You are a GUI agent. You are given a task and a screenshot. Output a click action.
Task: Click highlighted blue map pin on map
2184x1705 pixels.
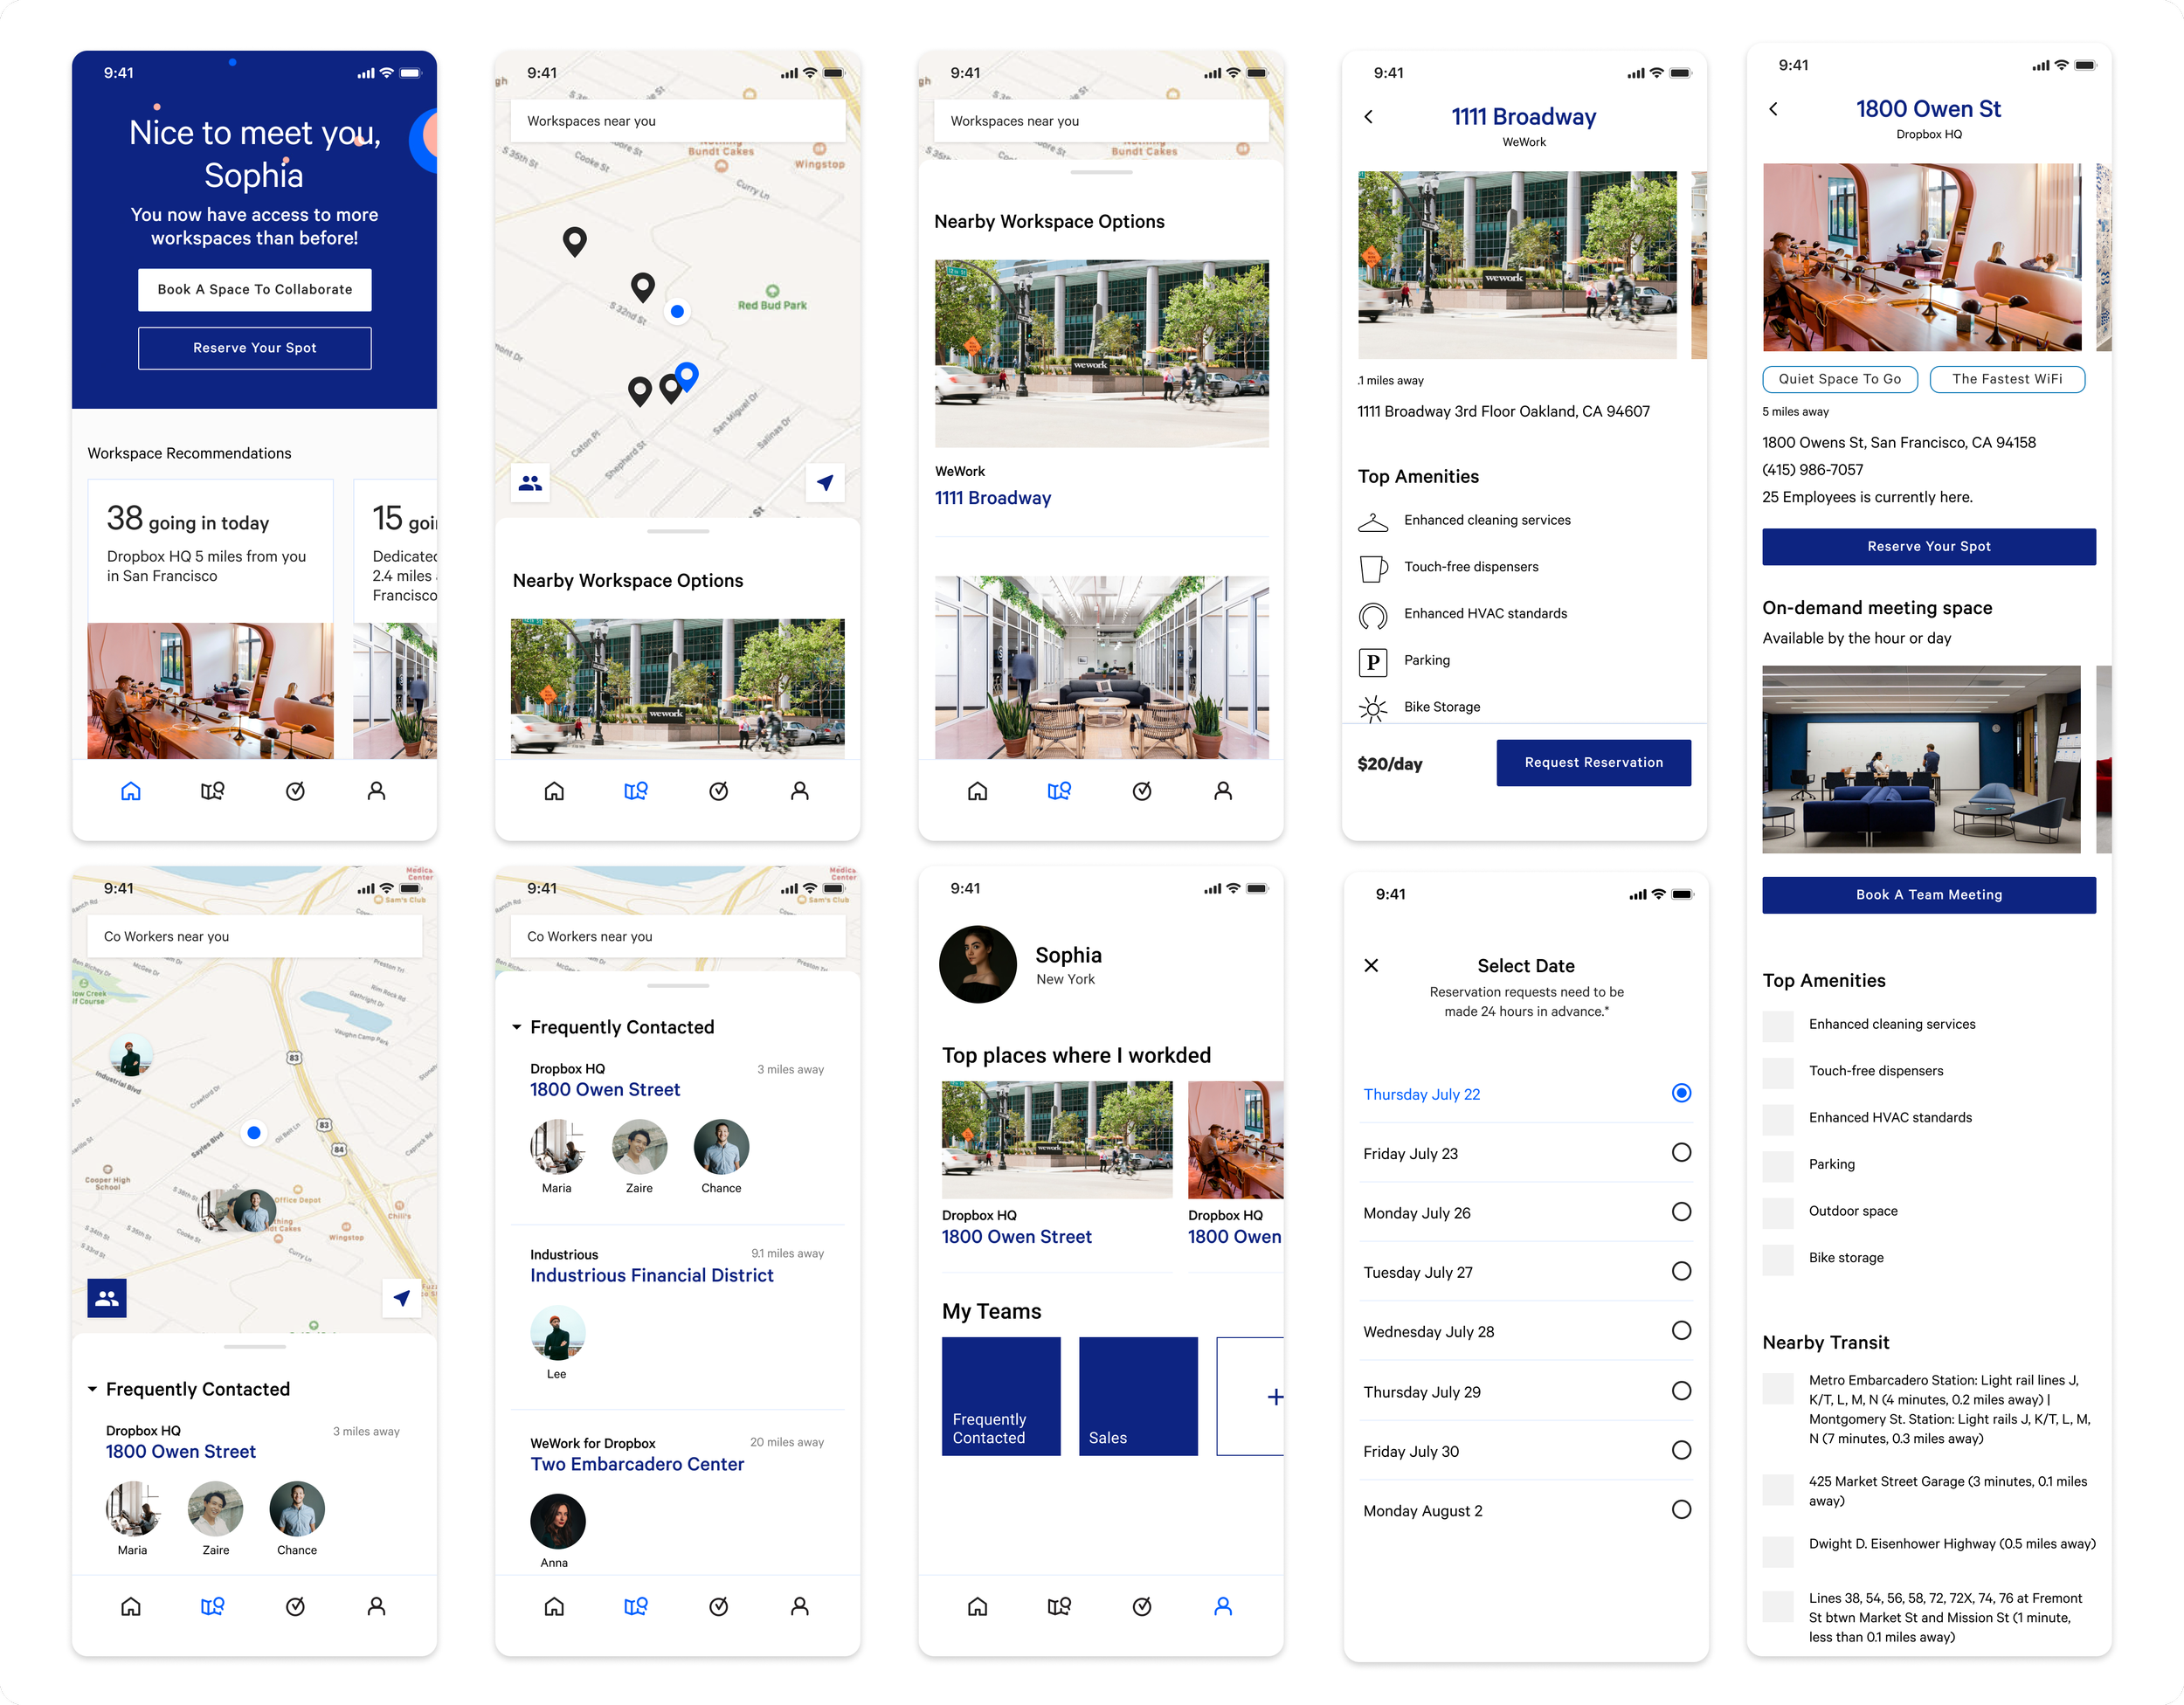(x=687, y=375)
